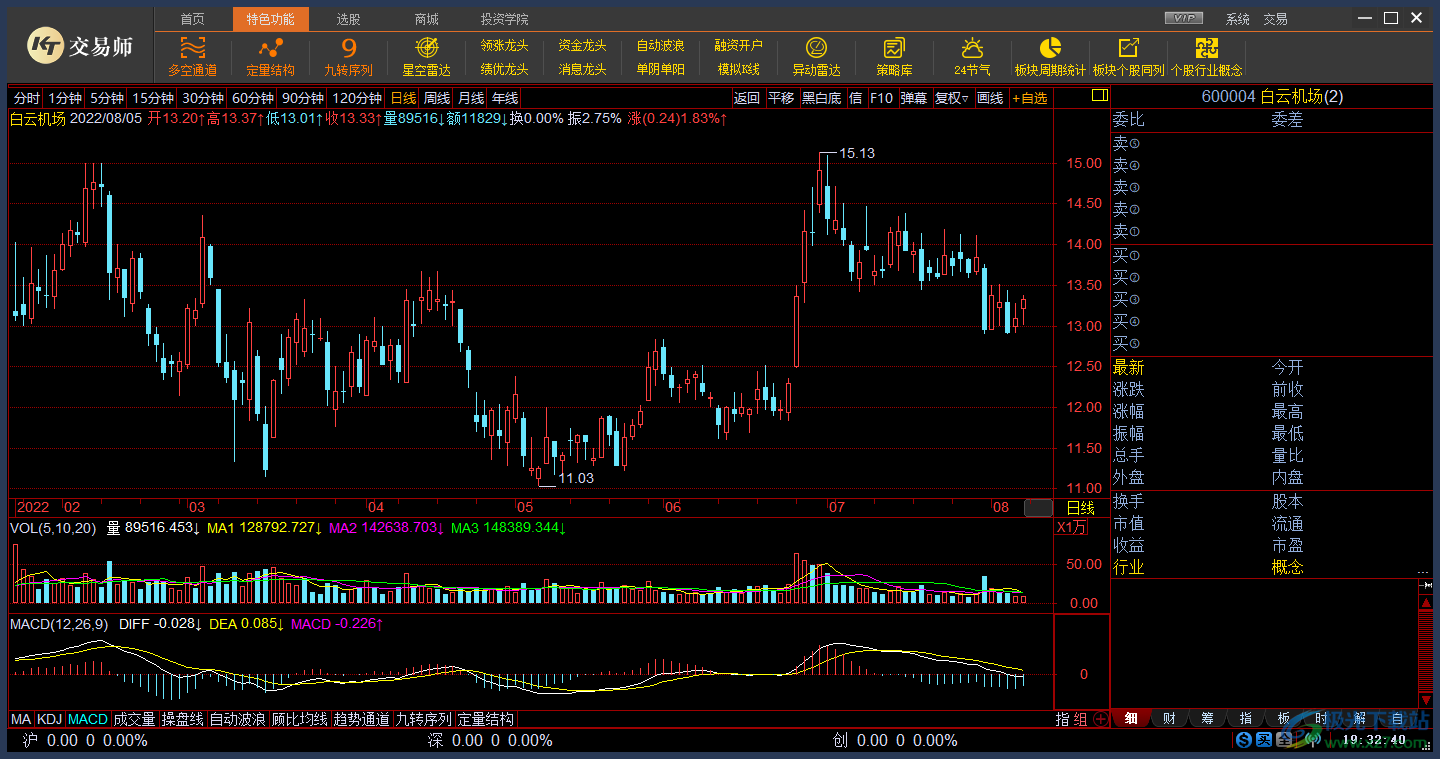Click the X1万 volume unit label

[1071, 527]
